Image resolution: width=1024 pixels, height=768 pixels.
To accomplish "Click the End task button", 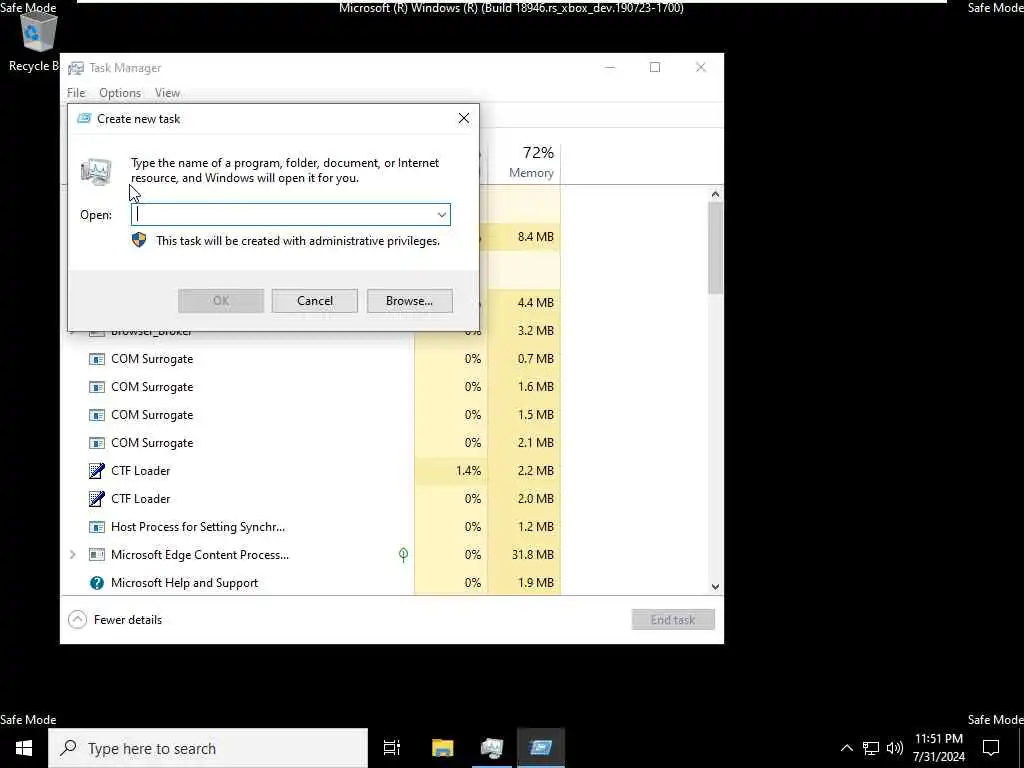I will (x=673, y=620).
